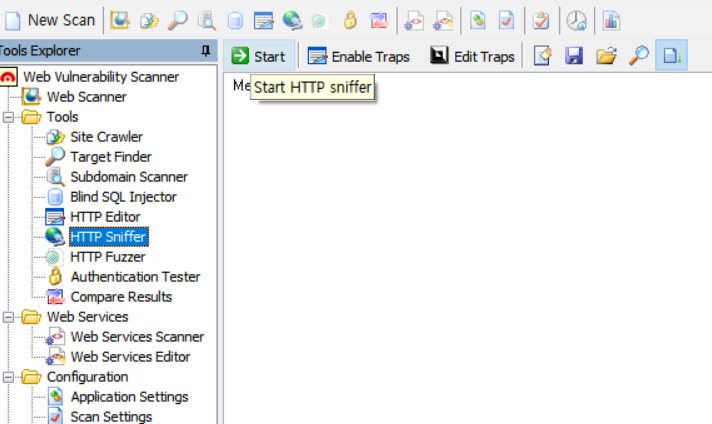
Task: Pin the Tools Explorer panel
Action: (206, 50)
